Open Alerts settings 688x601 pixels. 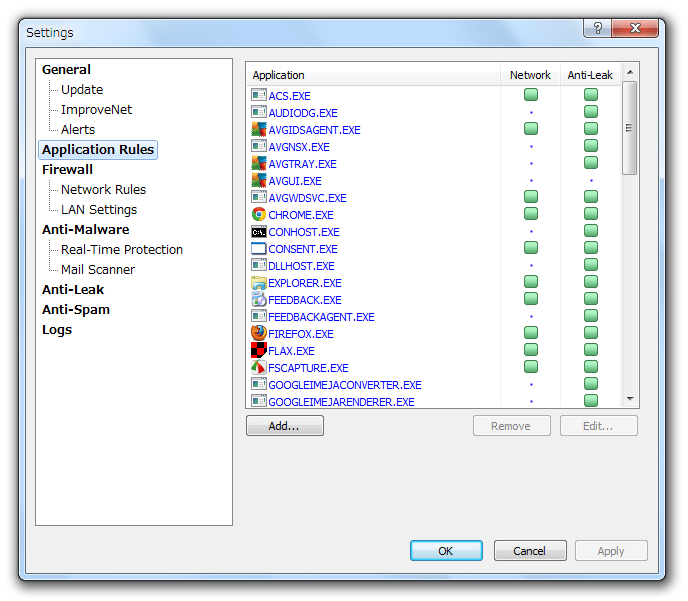click(x=78, y=129)
